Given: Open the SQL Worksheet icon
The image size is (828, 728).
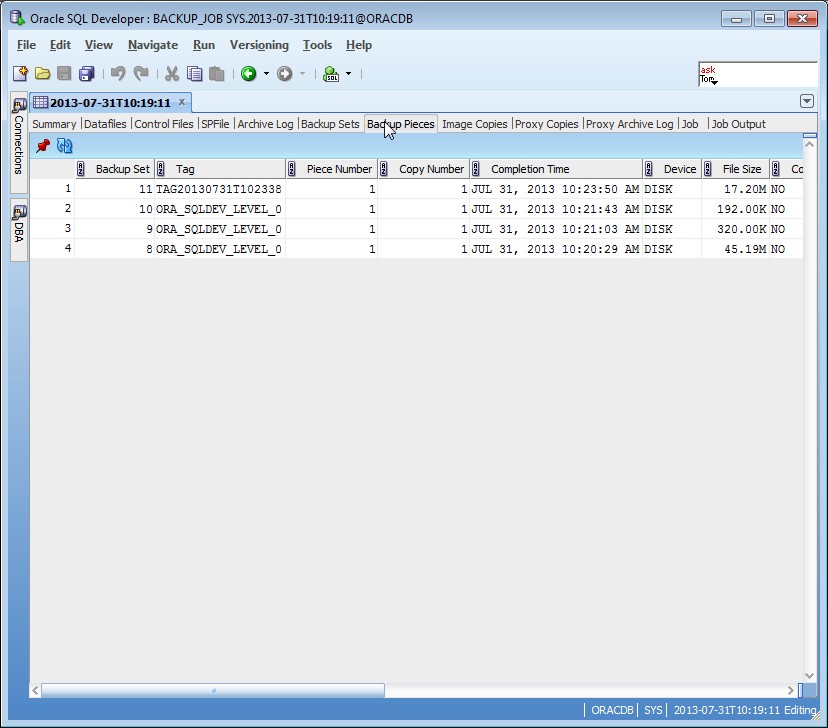Looking at the screenshot, I should [x=331, y=73].
